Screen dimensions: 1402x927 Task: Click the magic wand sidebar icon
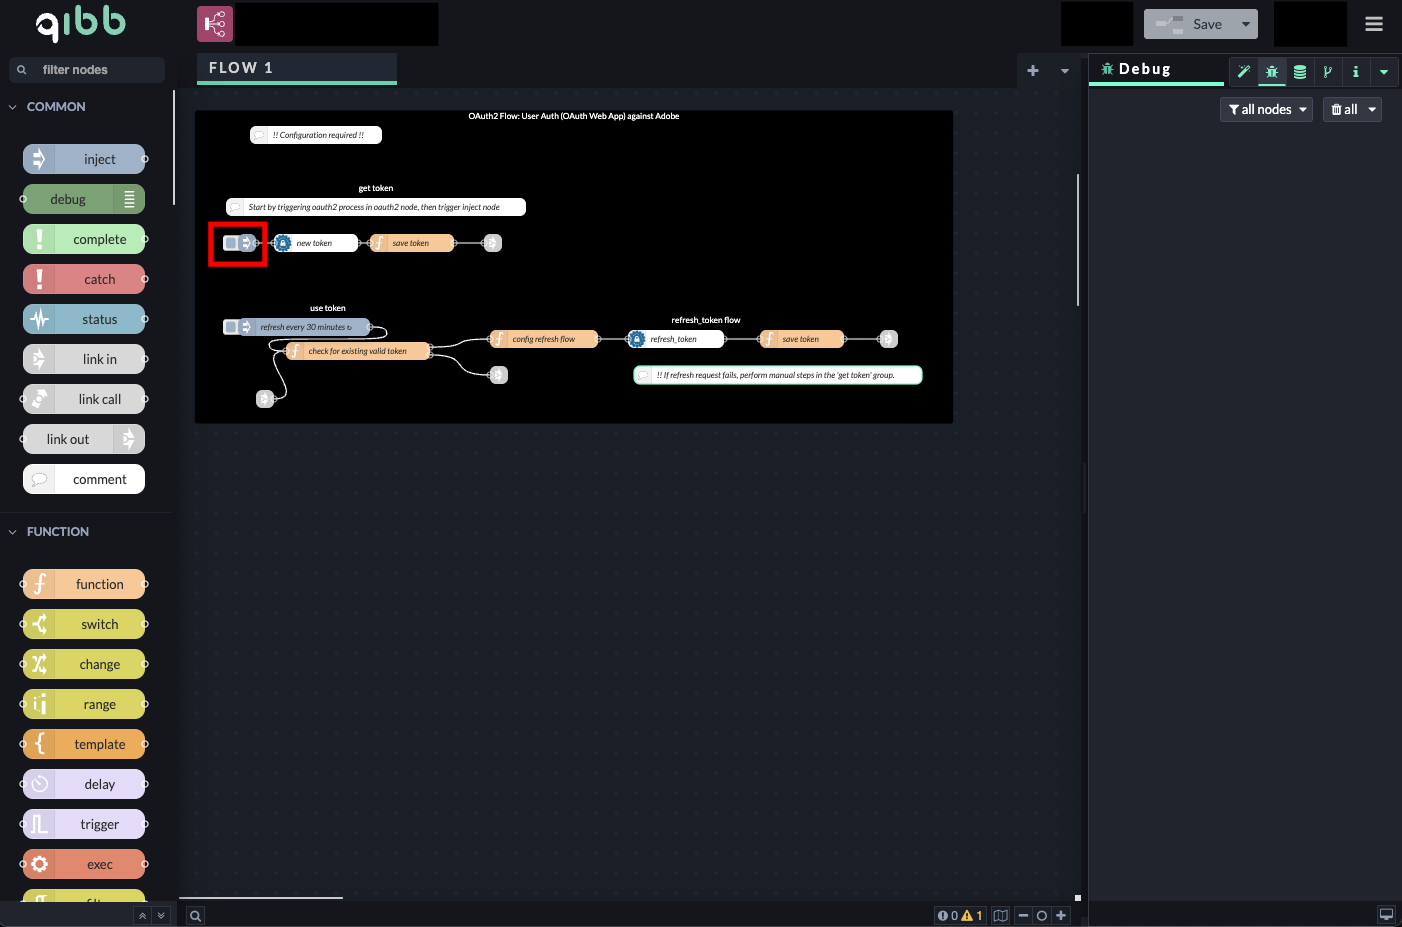(x=1243, y=71)
